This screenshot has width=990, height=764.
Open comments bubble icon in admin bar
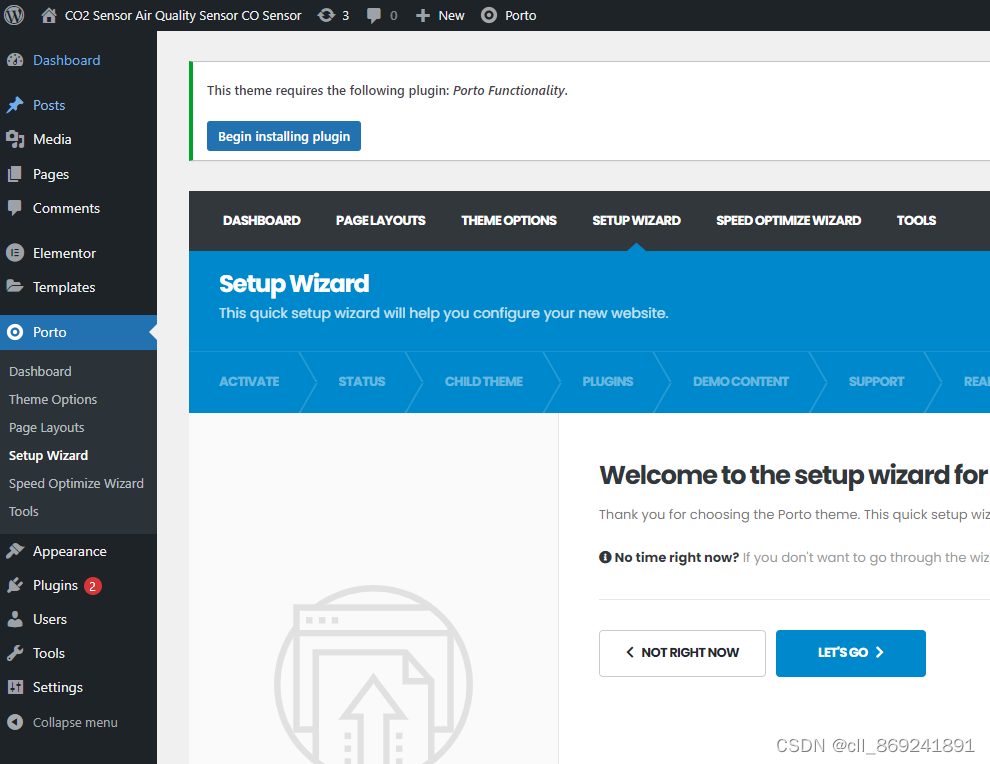(374, 16)
